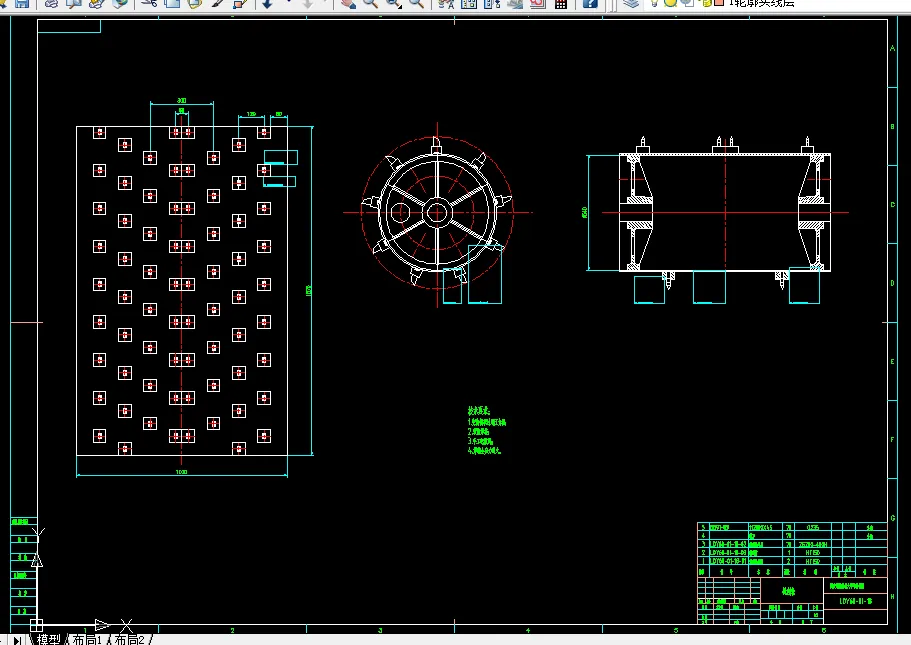This screenshot has height=645, width=911.
Task: Click the last-tab navigation arrow
Action: [x=17, y=640]
